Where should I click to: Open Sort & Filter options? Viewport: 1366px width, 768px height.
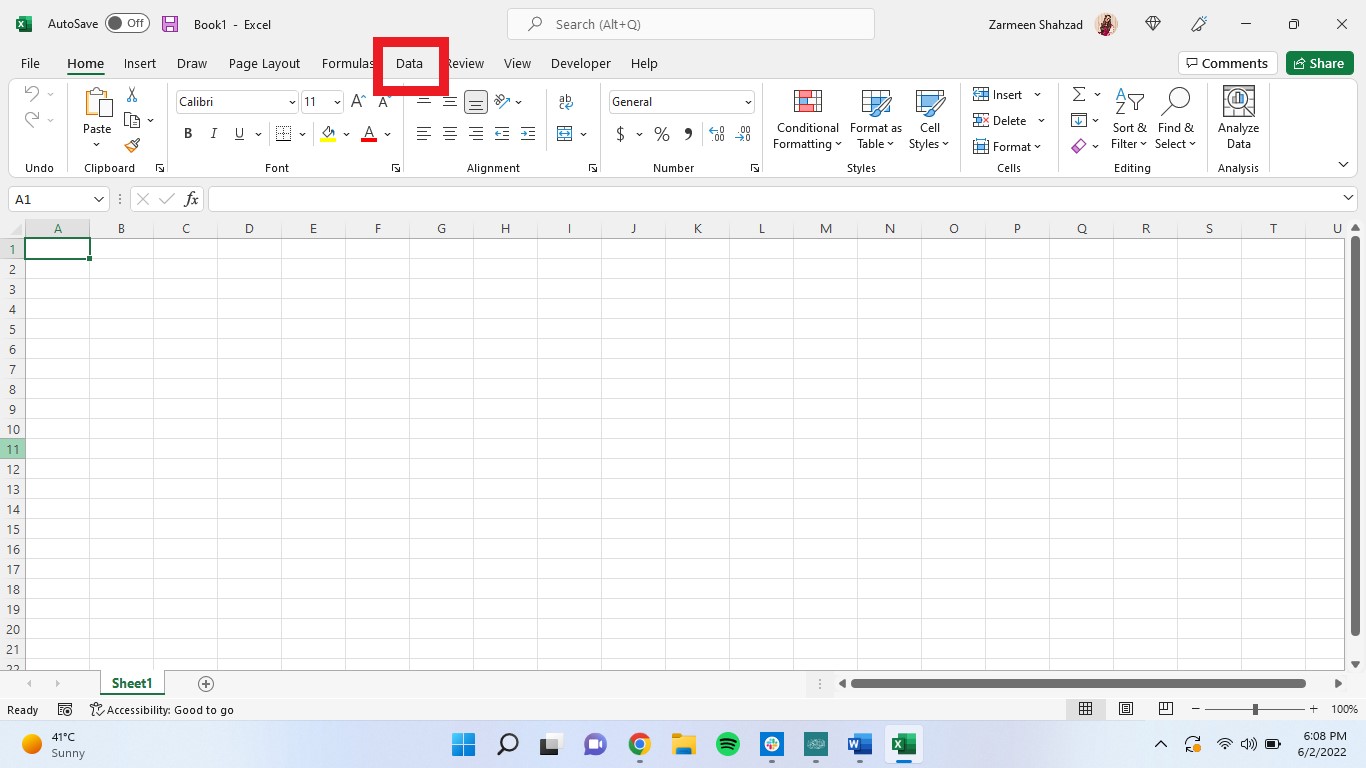[x=1129, y=120]
